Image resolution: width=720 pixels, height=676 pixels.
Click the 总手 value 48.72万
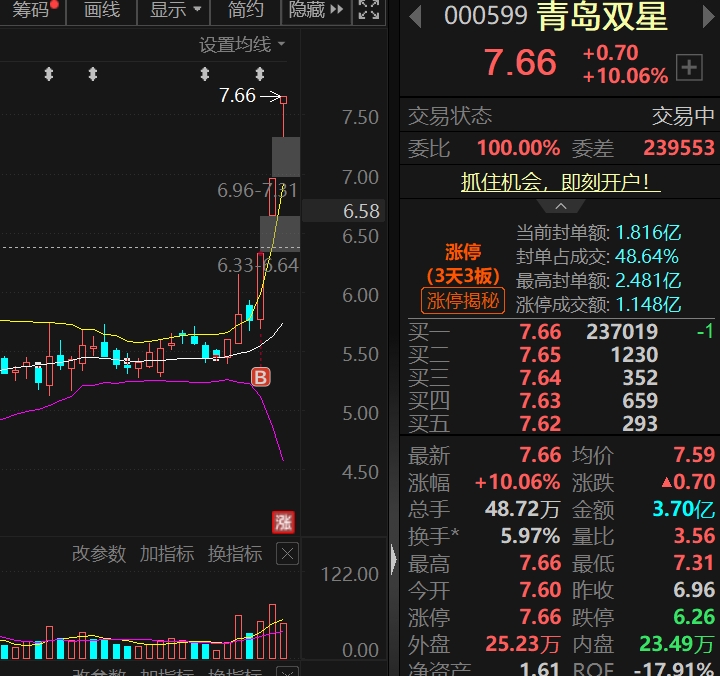click(x=523, y=509)
